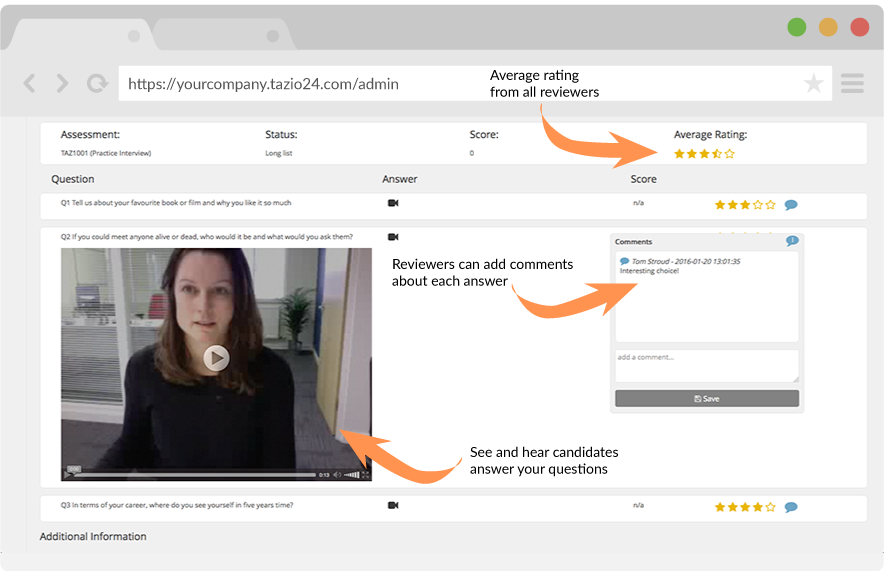The width and height of the screenshot is (884, 571).
Task: Click the comment count bubble in Comments panel
Action: tap(792, 241)
